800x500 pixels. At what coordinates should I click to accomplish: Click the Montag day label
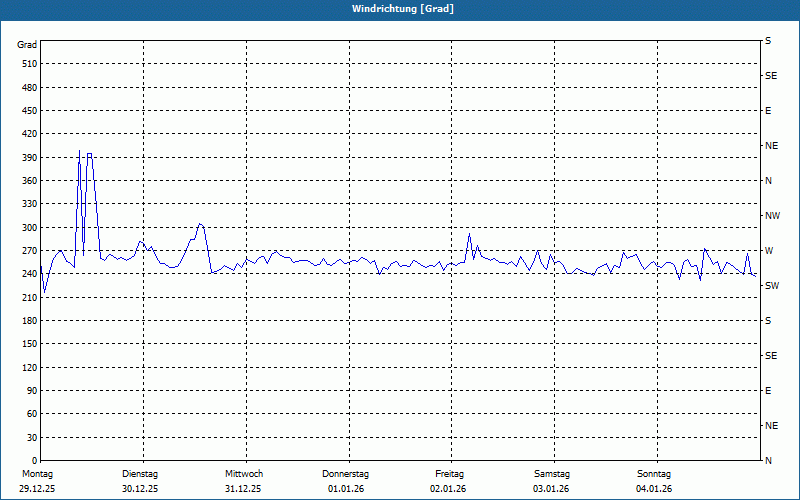click(x=37, y=473)
